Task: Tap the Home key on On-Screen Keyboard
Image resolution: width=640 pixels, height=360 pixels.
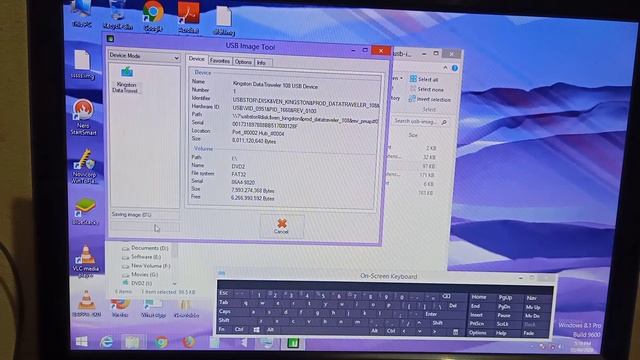Action: click(x=479, y=297)
